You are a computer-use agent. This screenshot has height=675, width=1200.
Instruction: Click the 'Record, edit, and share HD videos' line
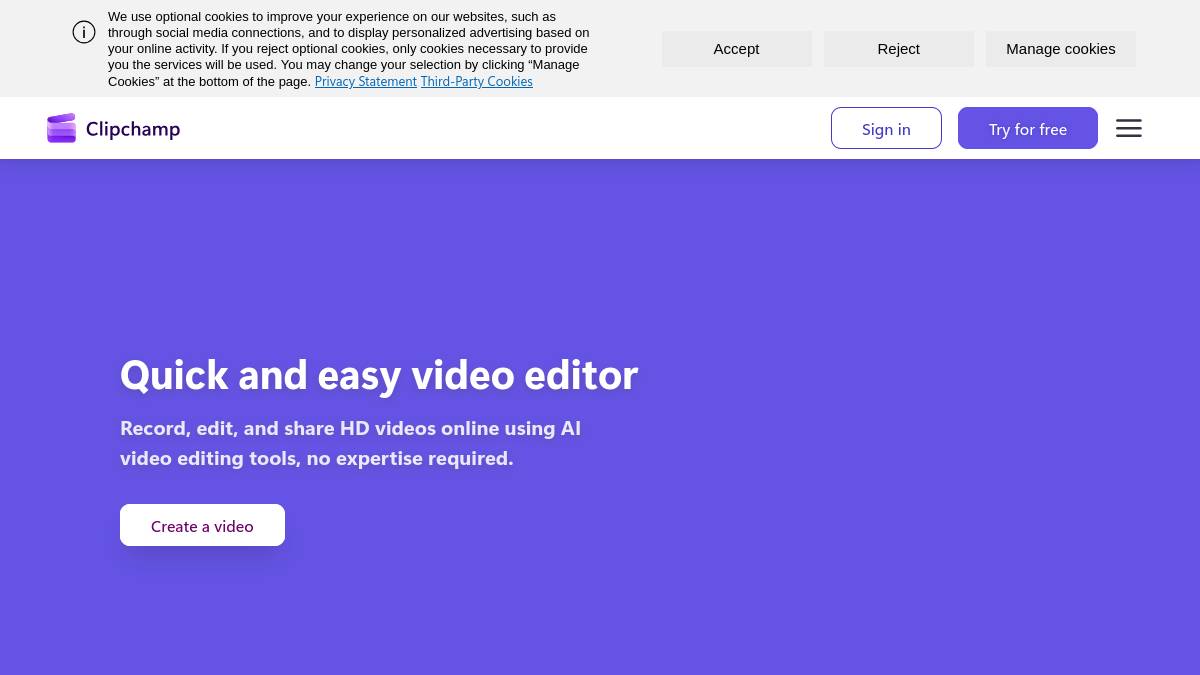[x=350, y=428]
